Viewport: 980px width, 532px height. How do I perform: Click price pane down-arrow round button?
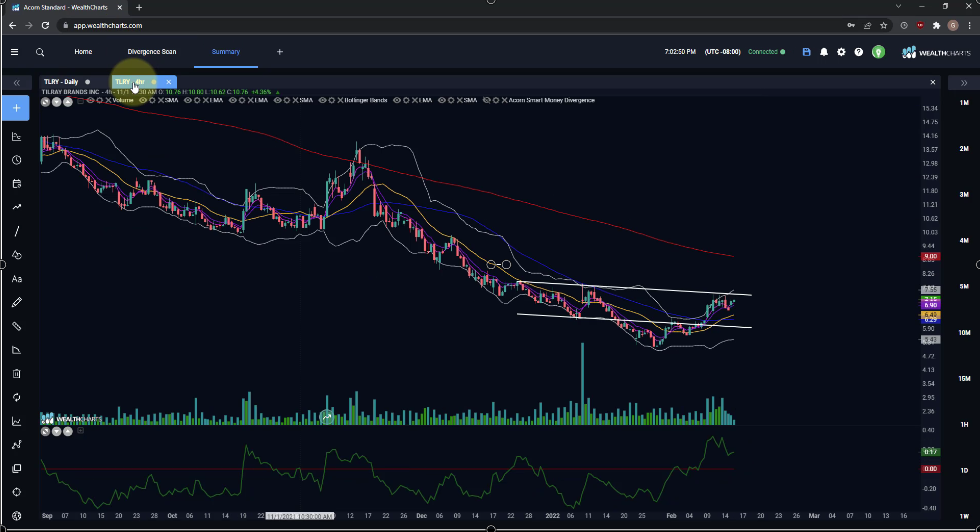(x=56, y=102)
